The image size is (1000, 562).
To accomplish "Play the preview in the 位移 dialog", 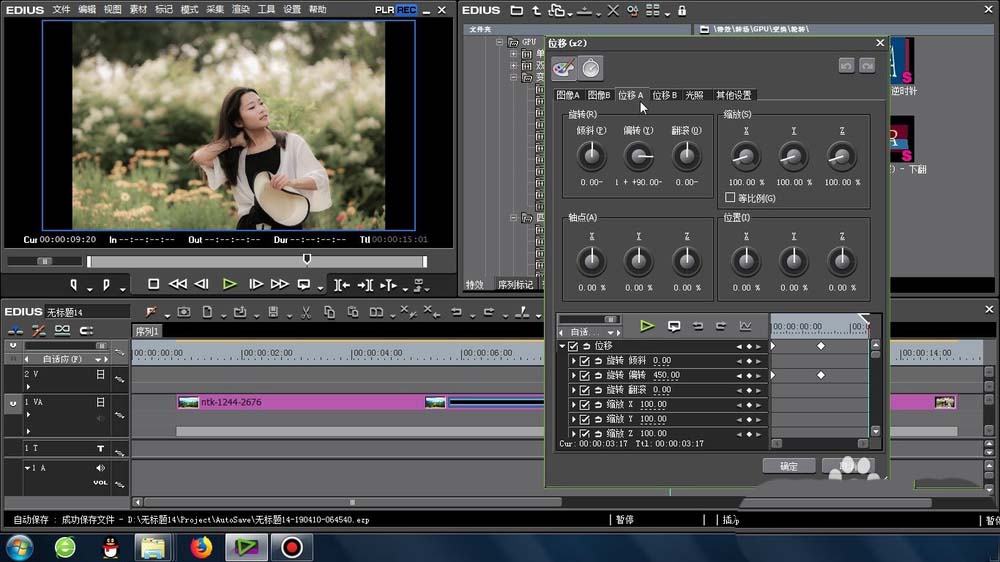I will tap(647, 326).
